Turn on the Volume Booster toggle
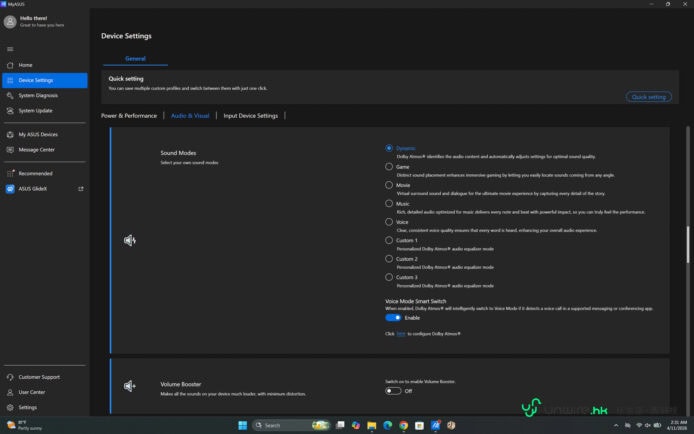This screenshot has height=434, width=694. 393,391
